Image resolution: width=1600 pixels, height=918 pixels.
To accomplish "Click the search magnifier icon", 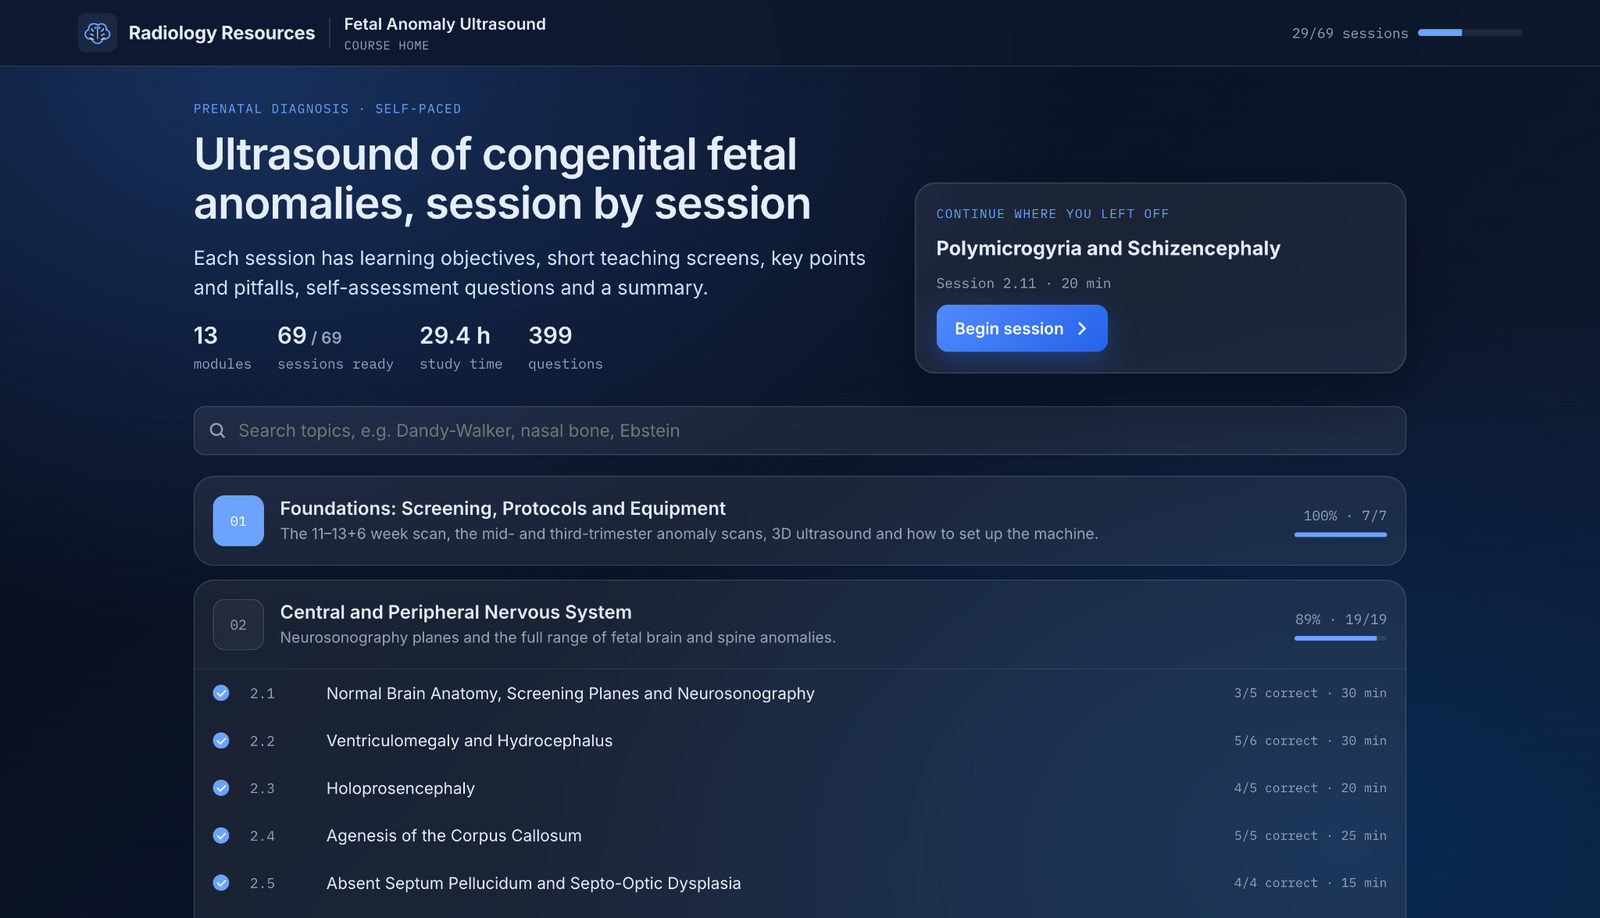I will [217, 431].
